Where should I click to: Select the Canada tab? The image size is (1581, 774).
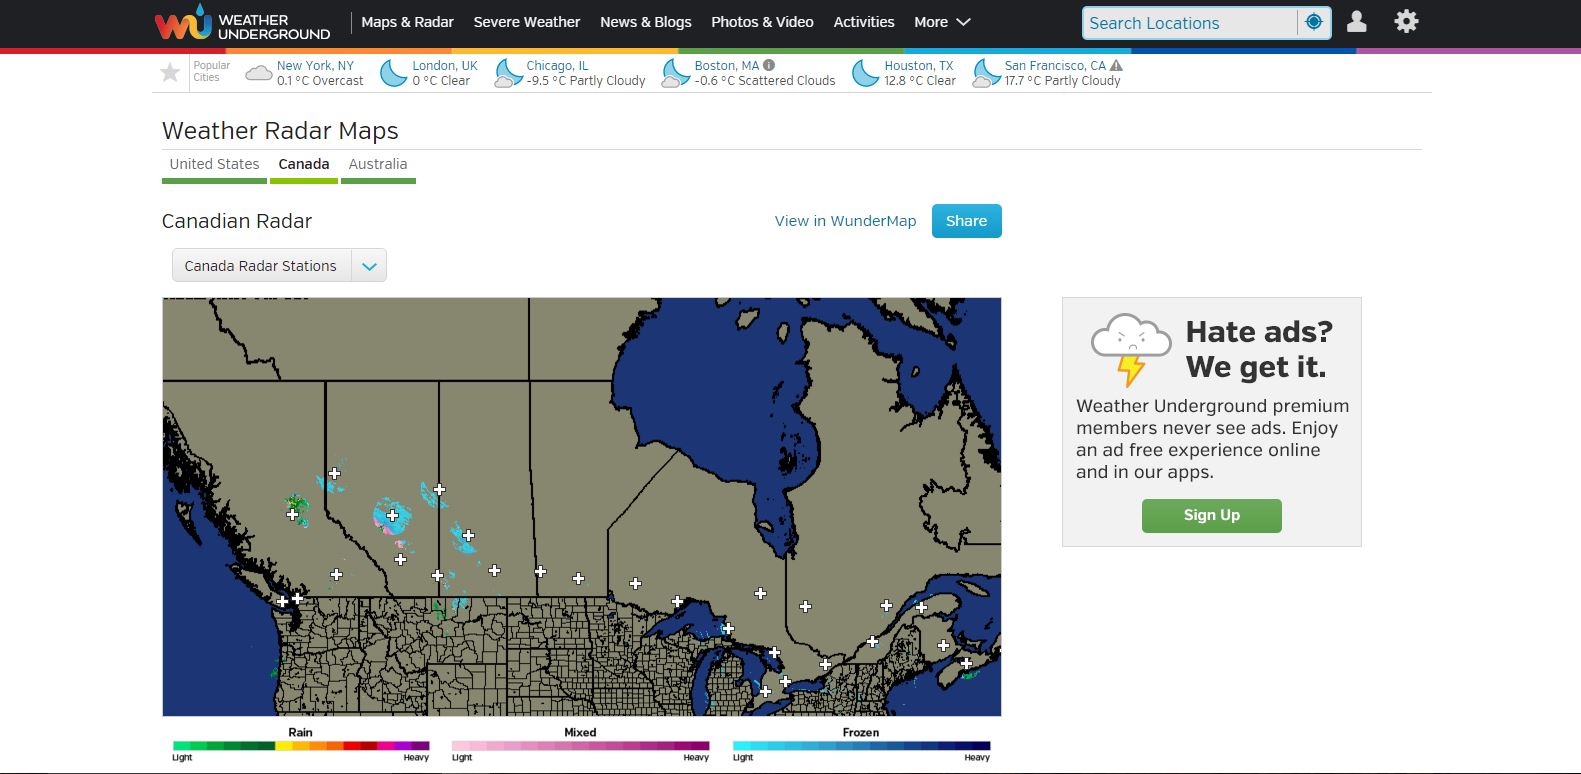click(304, 164)
